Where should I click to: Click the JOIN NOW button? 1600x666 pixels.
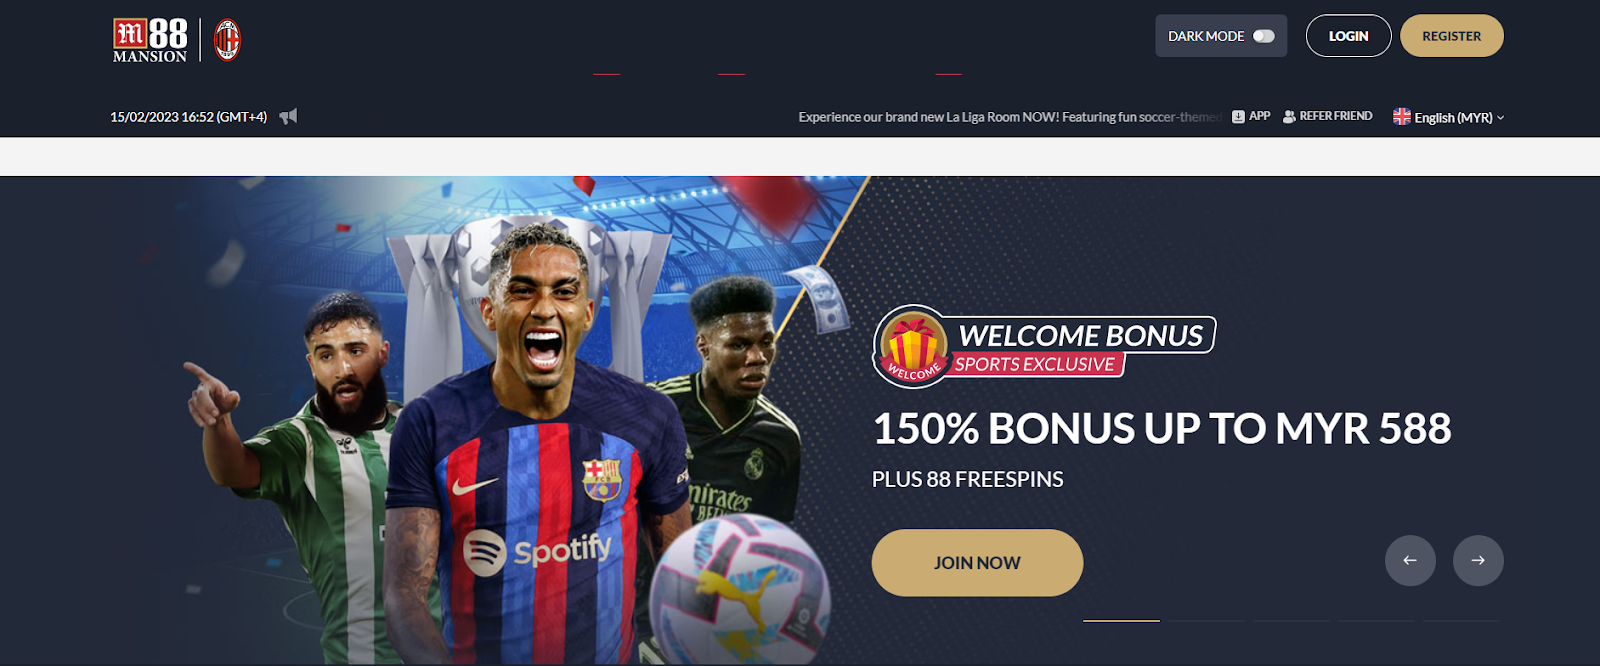click(977, 563)
